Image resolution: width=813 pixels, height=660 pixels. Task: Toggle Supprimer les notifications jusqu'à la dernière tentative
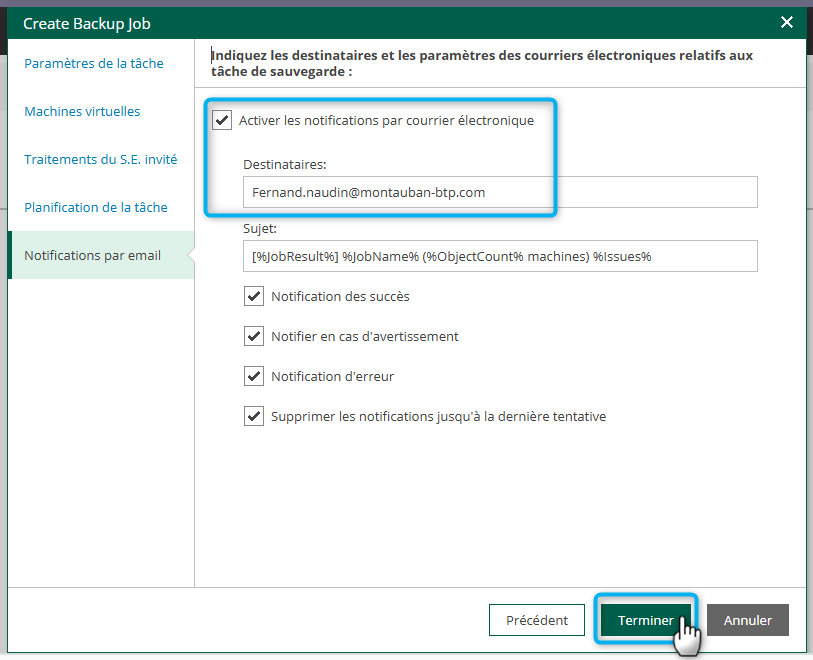pyautogui.click(x=254, y=416)
